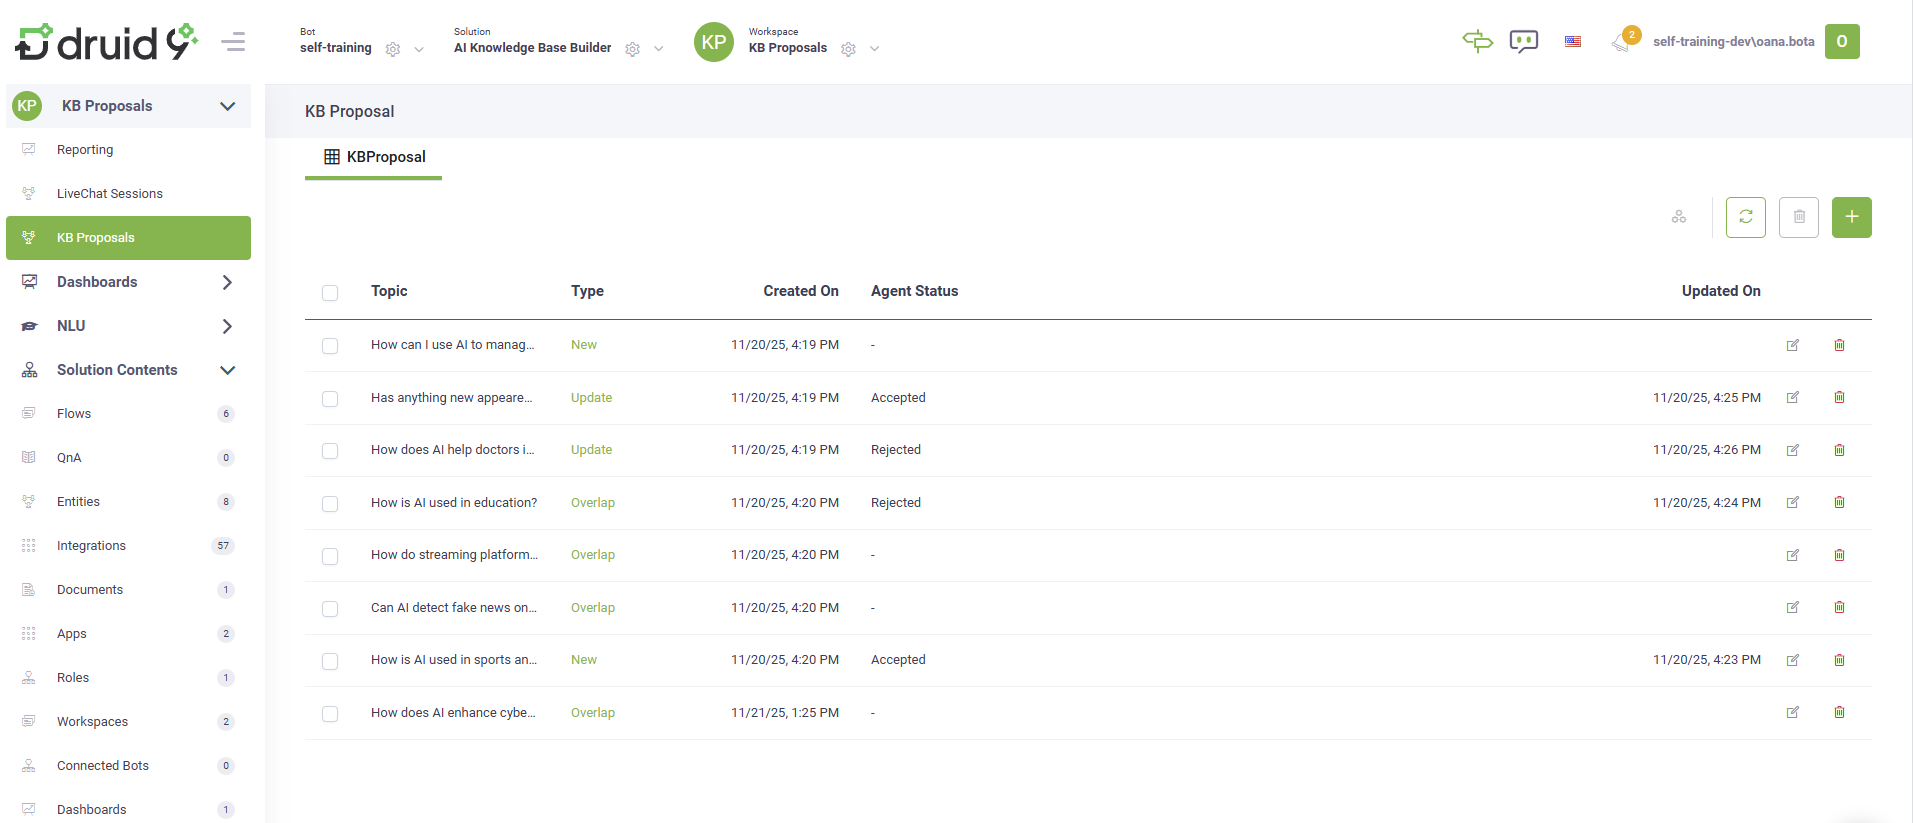The image size is (1913, 823).
Task: Change language via the US flag icon
Action: pyautogui.click(x=1573, y=42)
